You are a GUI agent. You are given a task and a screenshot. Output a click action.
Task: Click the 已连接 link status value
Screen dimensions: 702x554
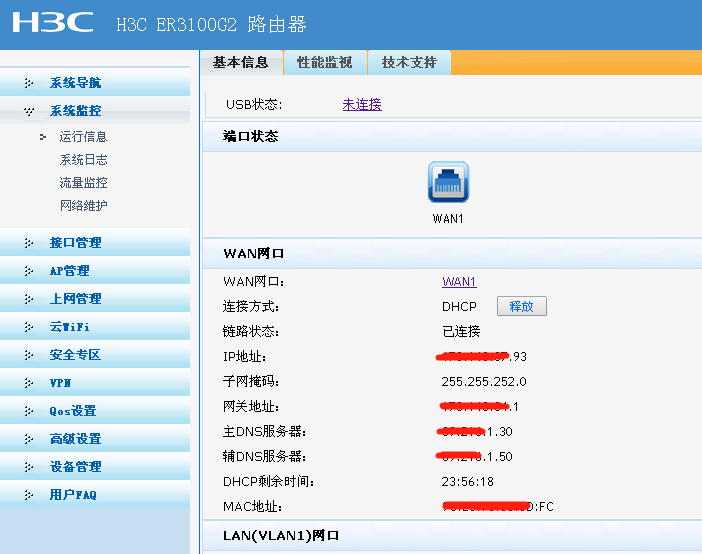tap(461, 331)
